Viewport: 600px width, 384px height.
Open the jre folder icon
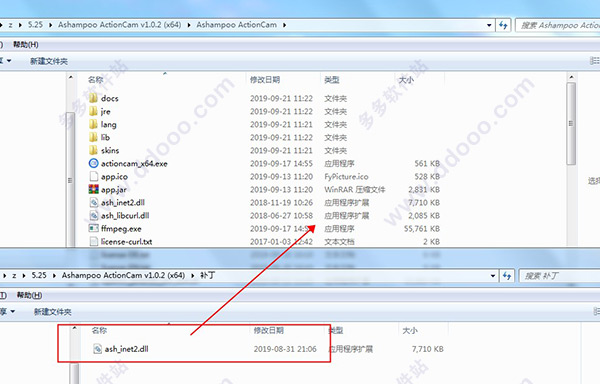[x=93, y=111]
